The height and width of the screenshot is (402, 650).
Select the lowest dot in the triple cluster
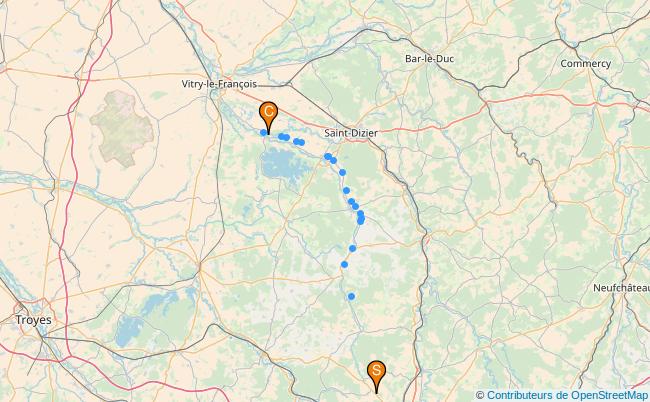click(x=360, y=221)
